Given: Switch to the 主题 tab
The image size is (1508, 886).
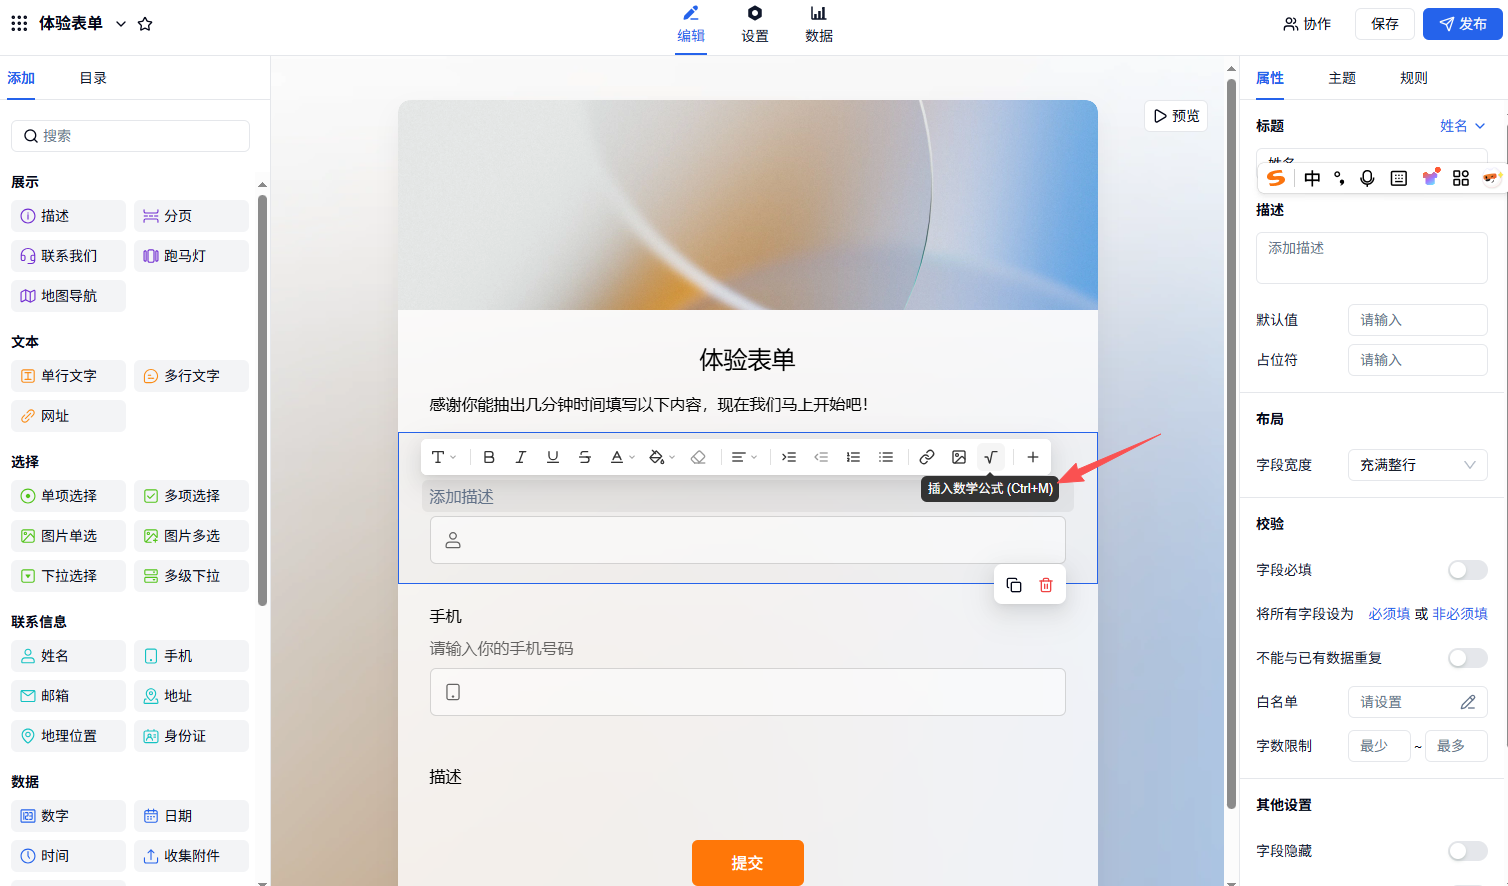Looking at the screenshot, I should [1342, 78].
